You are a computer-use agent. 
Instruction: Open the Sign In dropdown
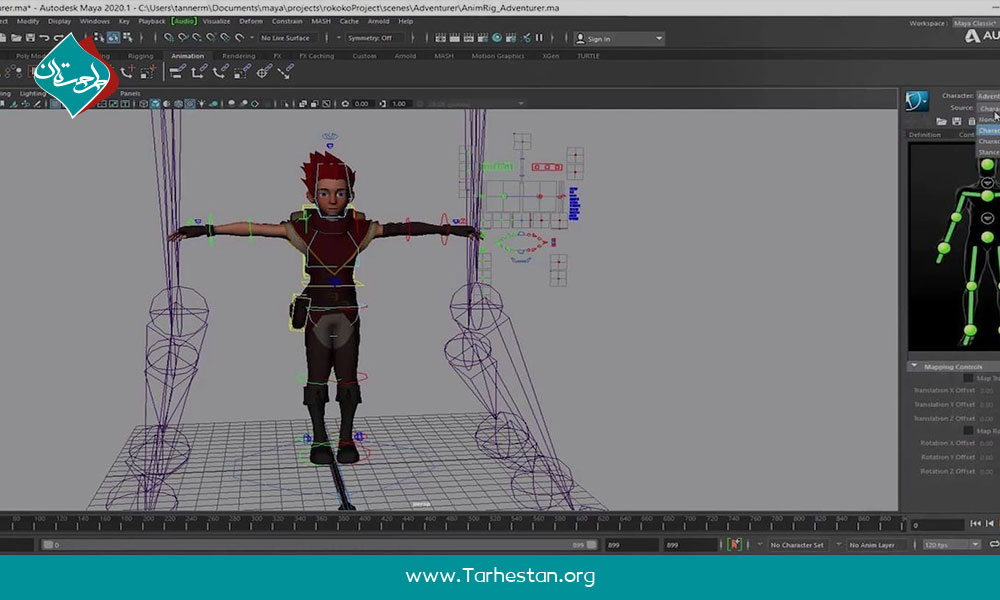(x=619, y=39)
